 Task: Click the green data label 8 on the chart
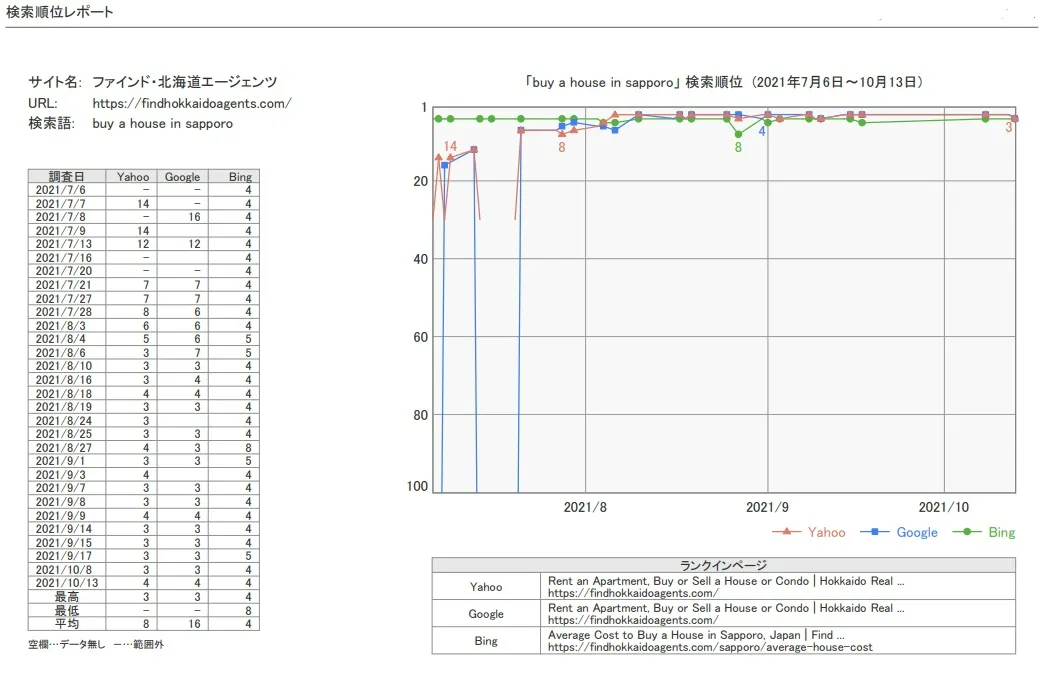pos(738,147)
